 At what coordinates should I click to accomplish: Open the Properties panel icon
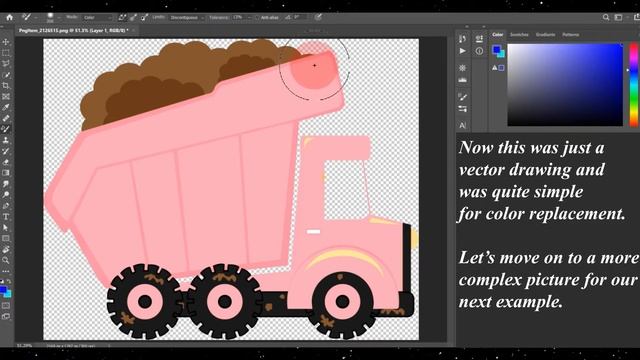pyautogui.click(x=479, y=39)
